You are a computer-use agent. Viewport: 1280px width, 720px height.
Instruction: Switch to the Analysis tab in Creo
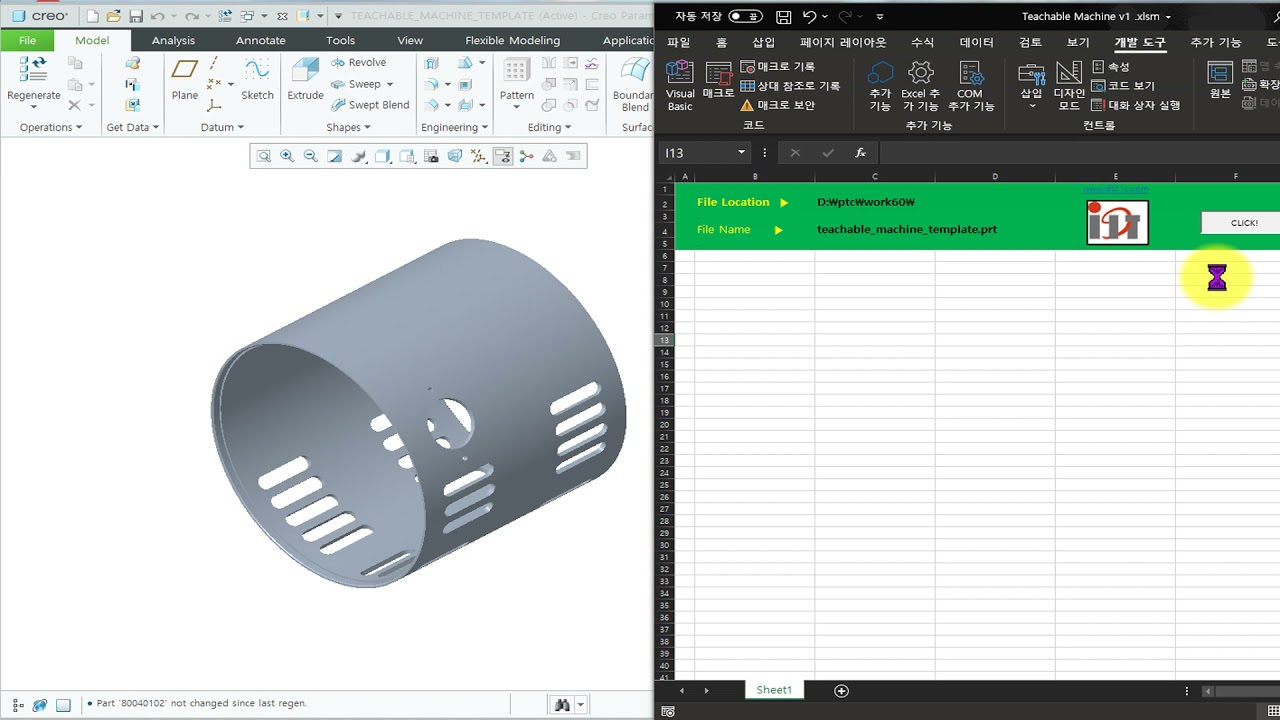click(x=173, y=40)
